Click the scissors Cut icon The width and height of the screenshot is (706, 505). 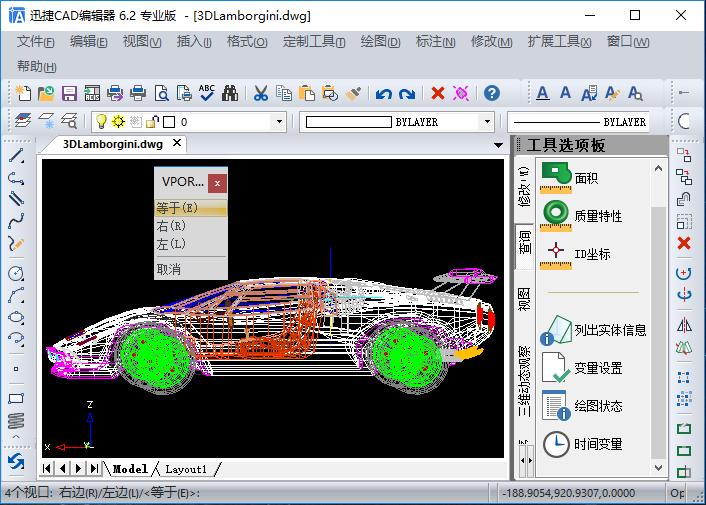tap(260, 93)
